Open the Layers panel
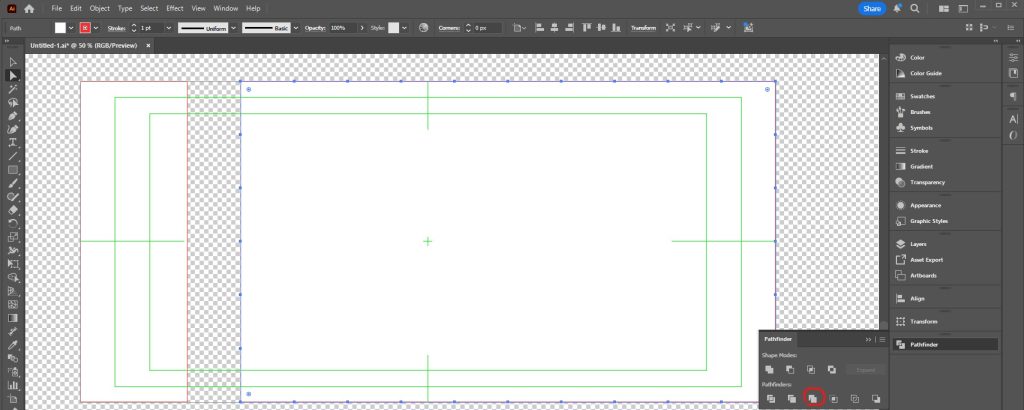 click(918, 243)
